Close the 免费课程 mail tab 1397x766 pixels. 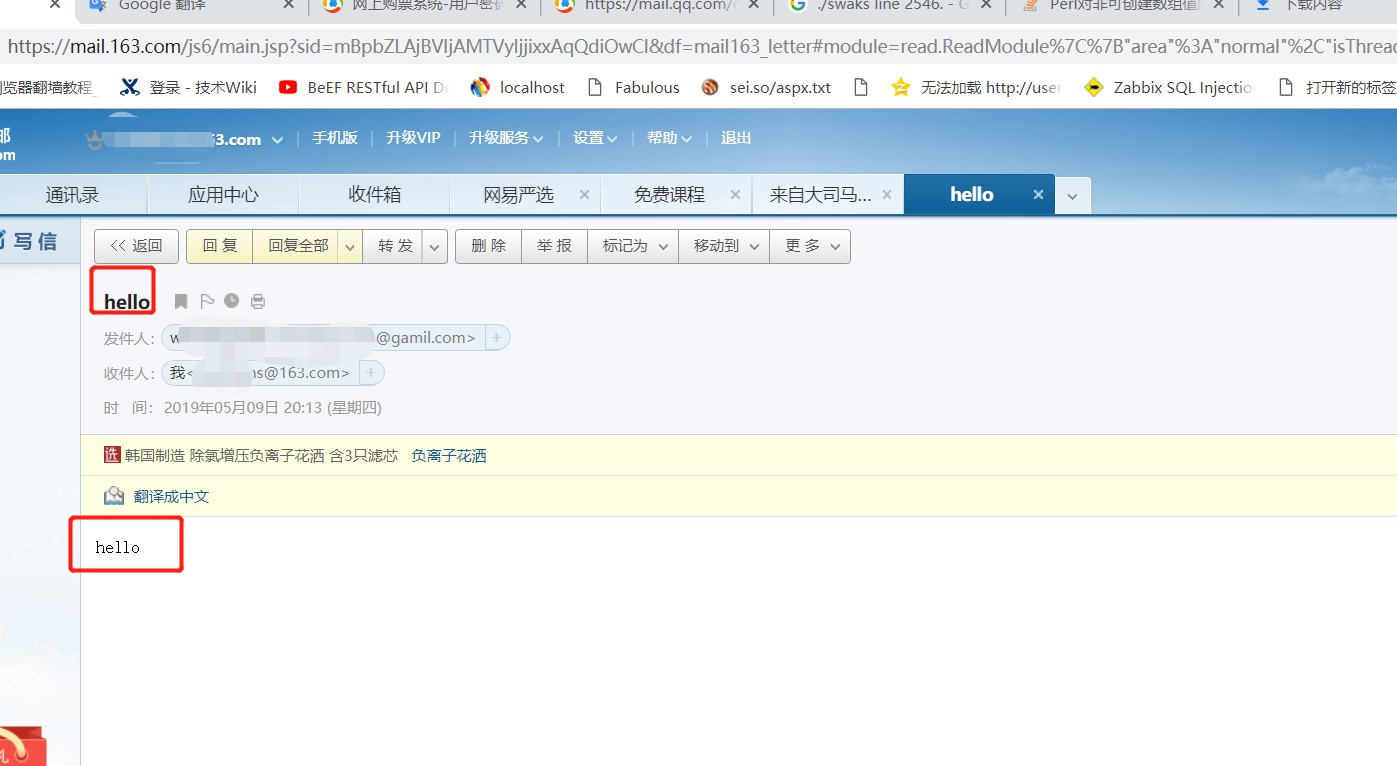click(736, 195)
